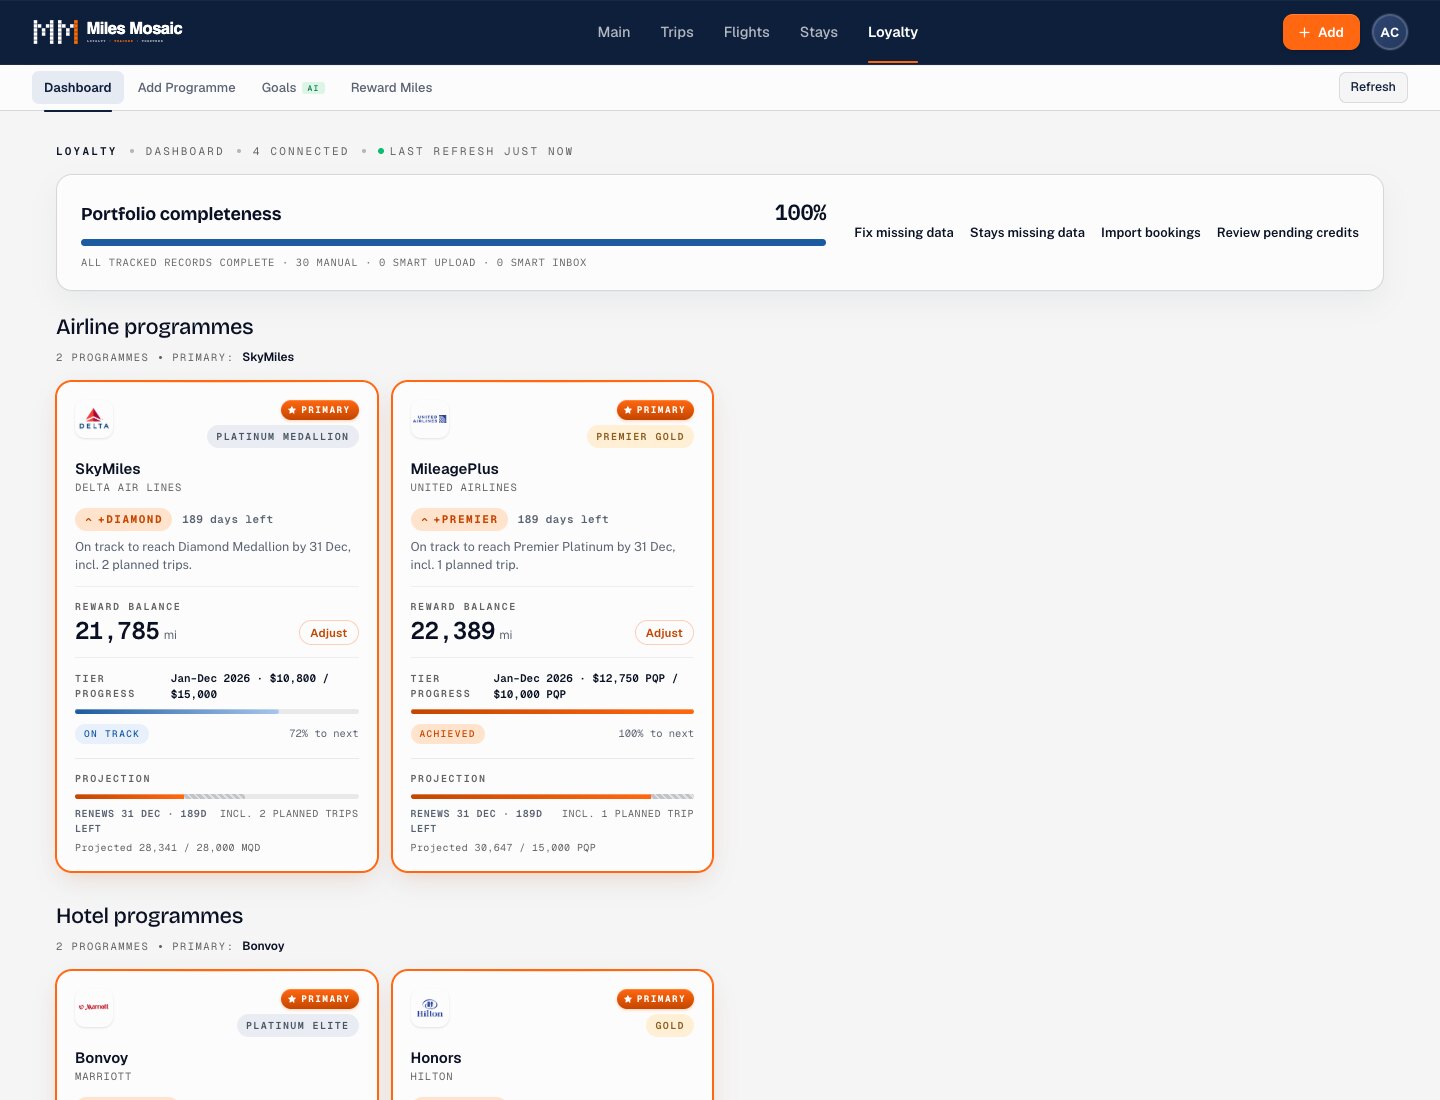Click the Stays missing data link

click(1027, 233)
